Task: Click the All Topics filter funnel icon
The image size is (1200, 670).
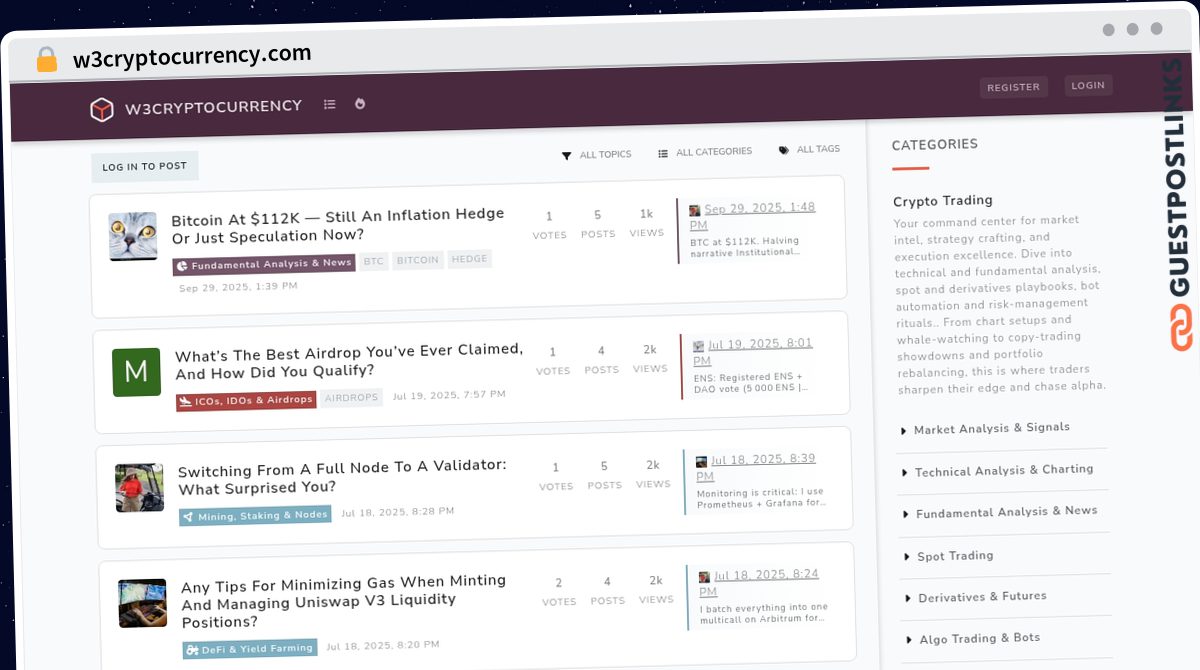Action: pos(566,156)
